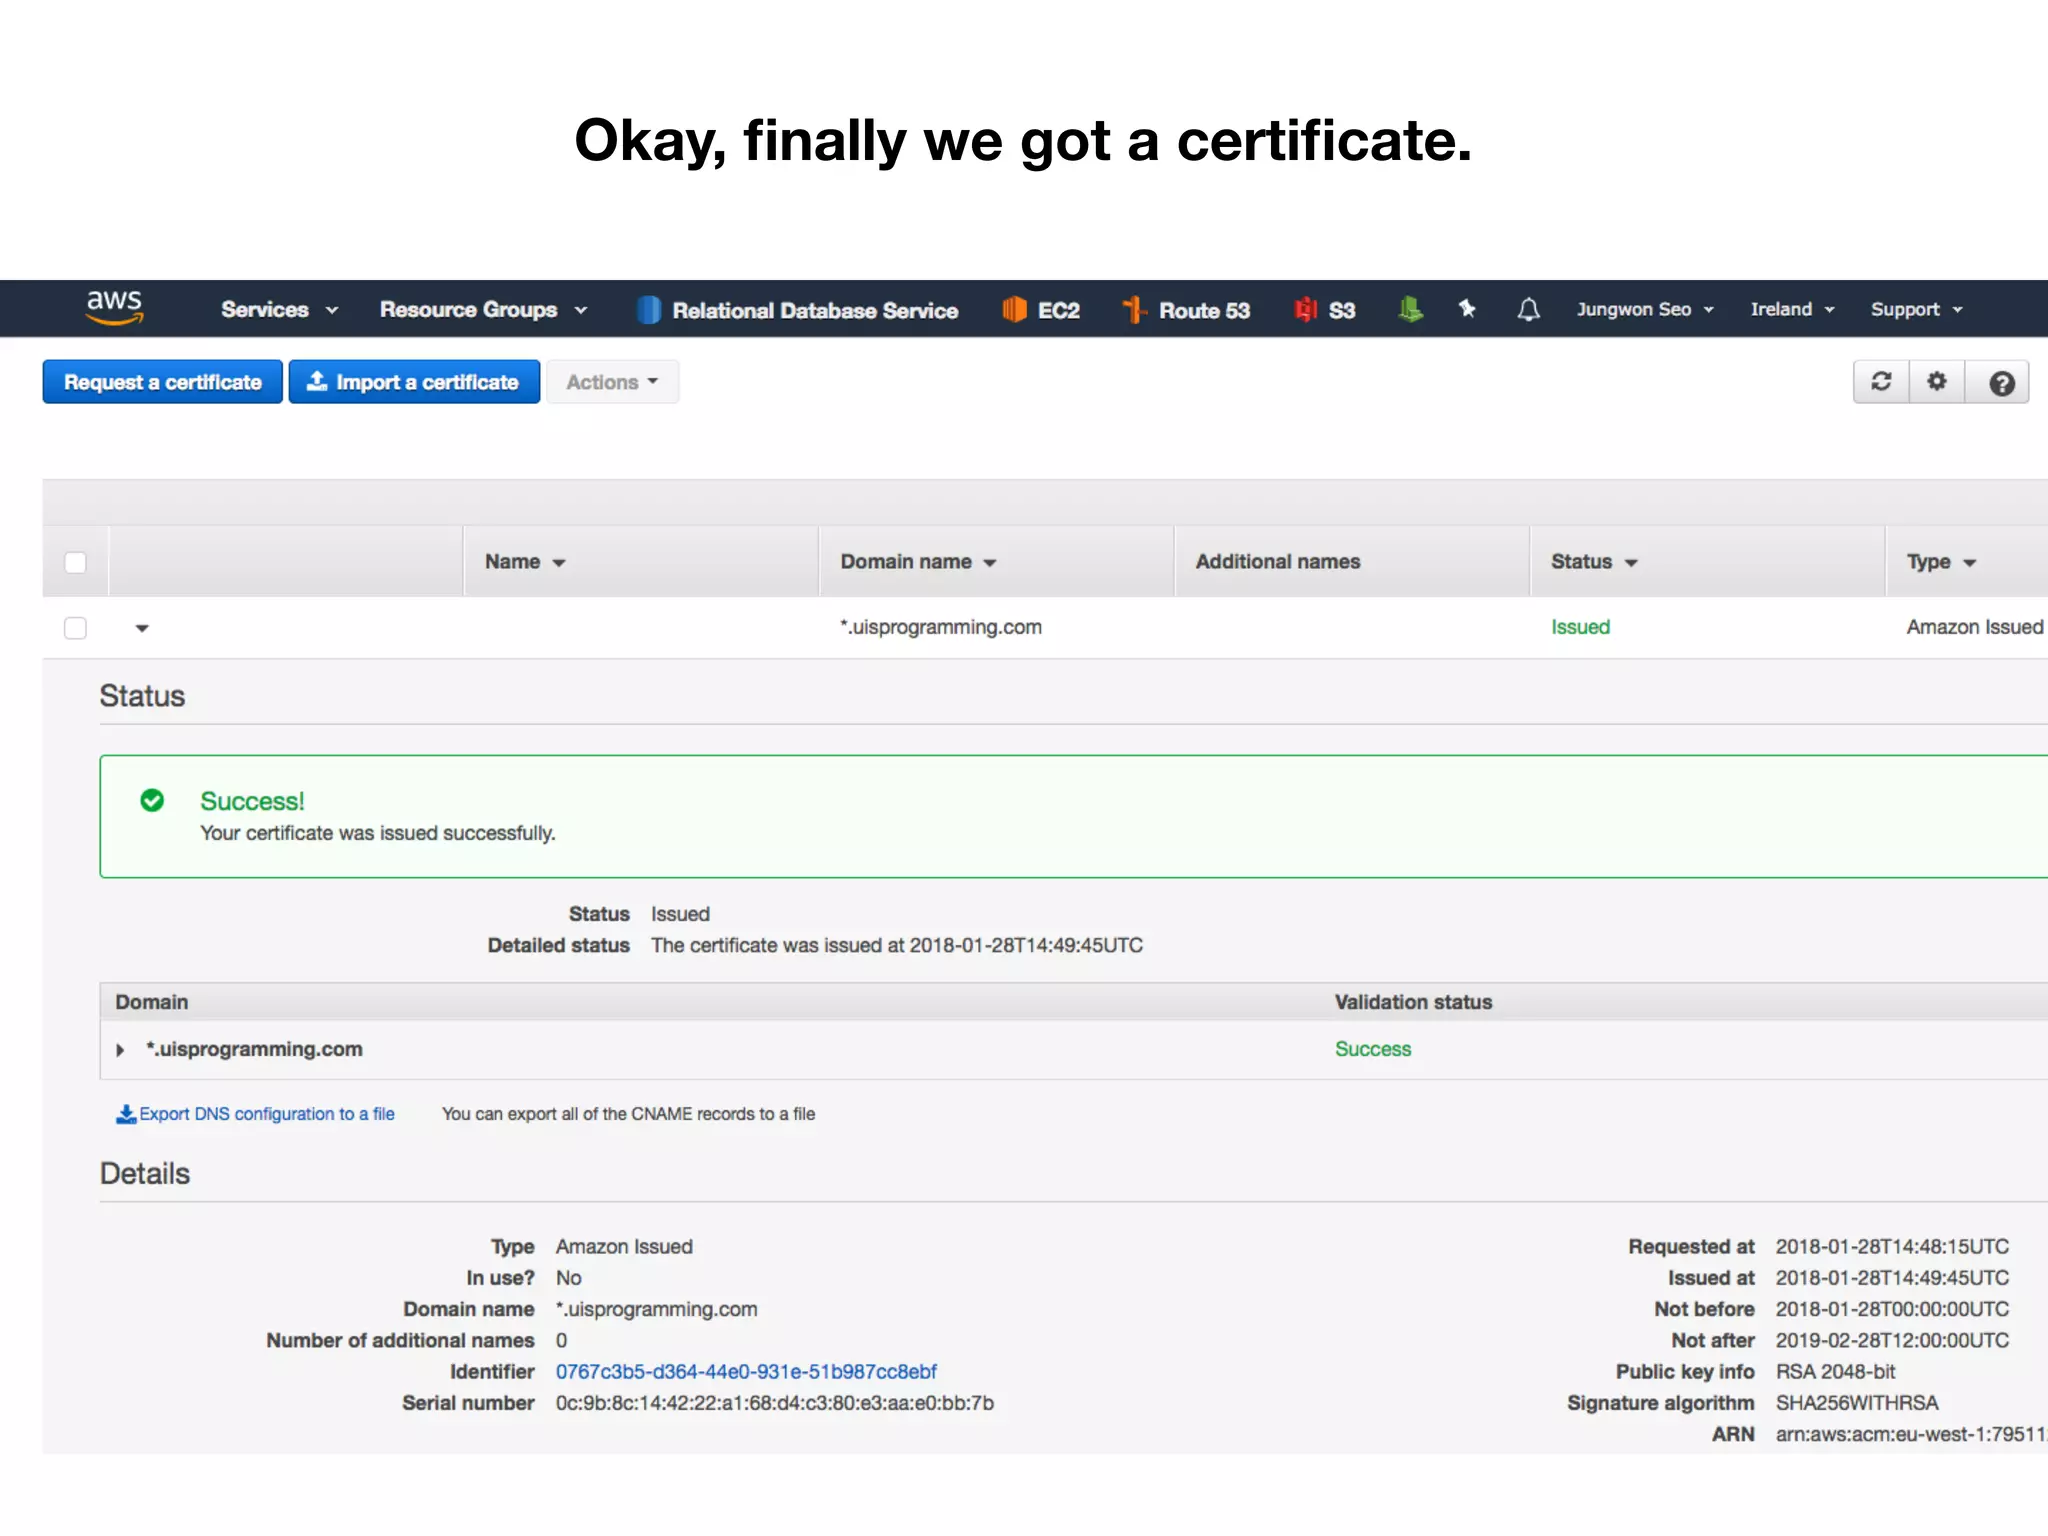Open the Relational Database Service shortcut icon
Viewport: 2048px width, 1536px height.
point(649,310)
